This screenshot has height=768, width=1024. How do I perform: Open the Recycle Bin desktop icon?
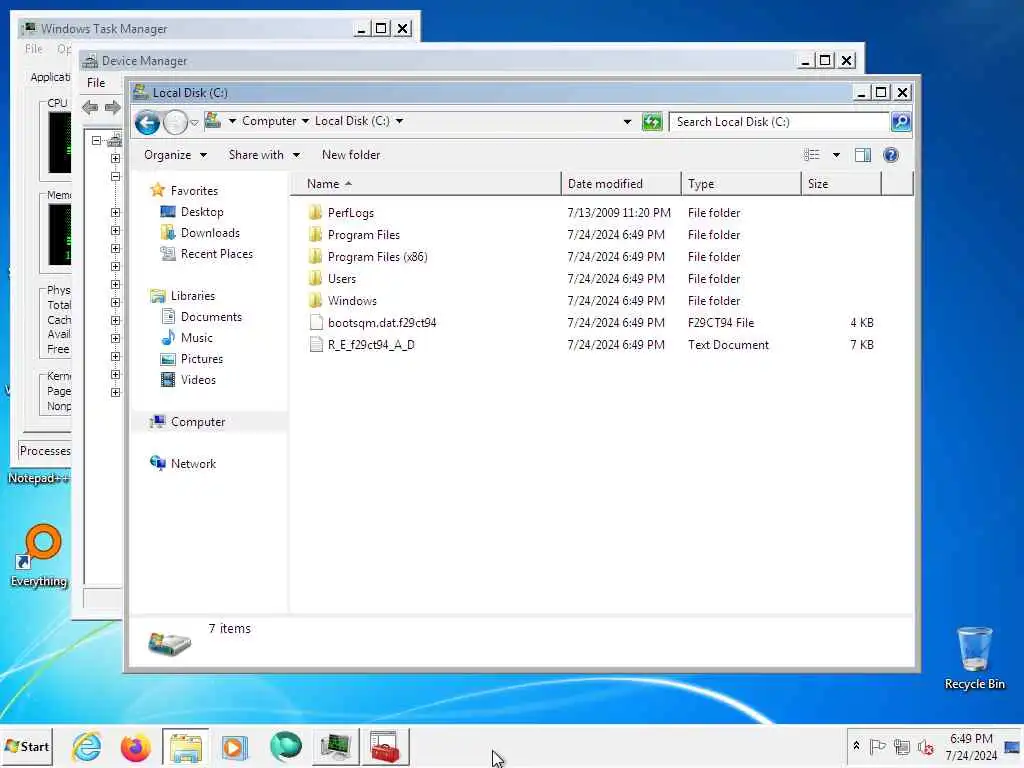(974, 658)
